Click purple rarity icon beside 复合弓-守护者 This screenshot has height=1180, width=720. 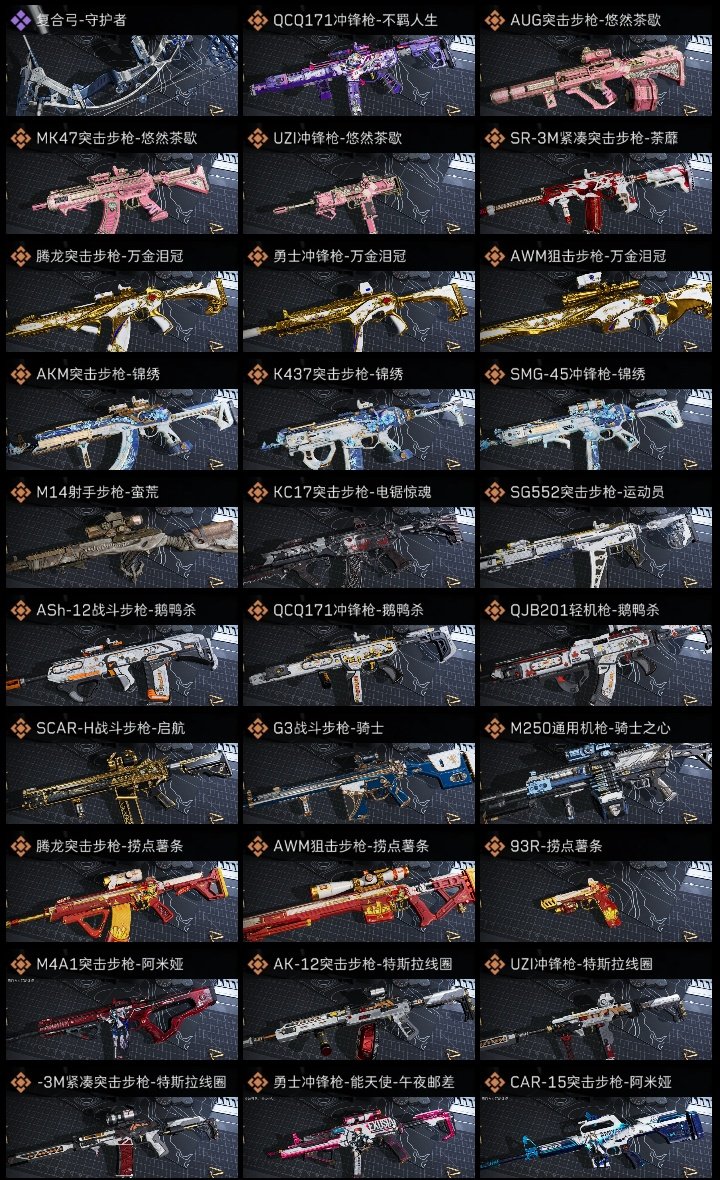point(20,20)
